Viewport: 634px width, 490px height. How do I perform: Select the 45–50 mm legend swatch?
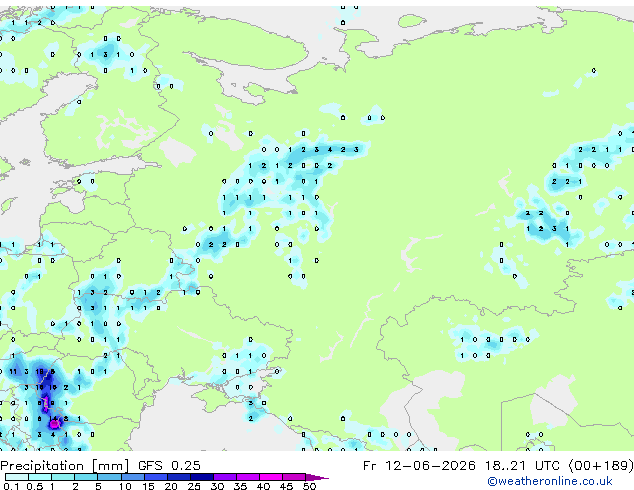(294, 477)
